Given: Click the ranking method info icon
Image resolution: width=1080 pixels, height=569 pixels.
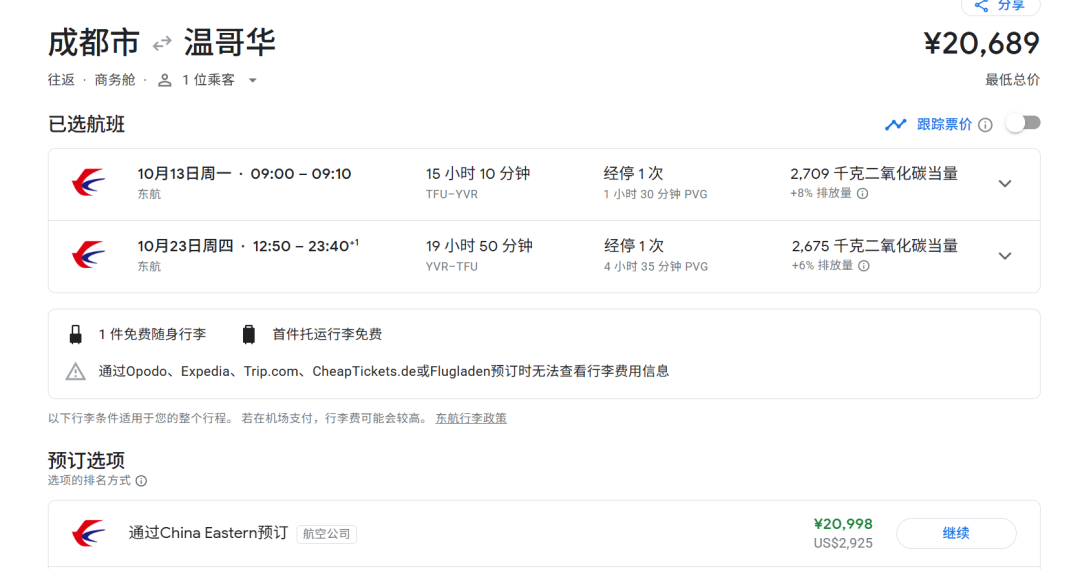Looking at the screenshot, I should [x=141, y=481].
